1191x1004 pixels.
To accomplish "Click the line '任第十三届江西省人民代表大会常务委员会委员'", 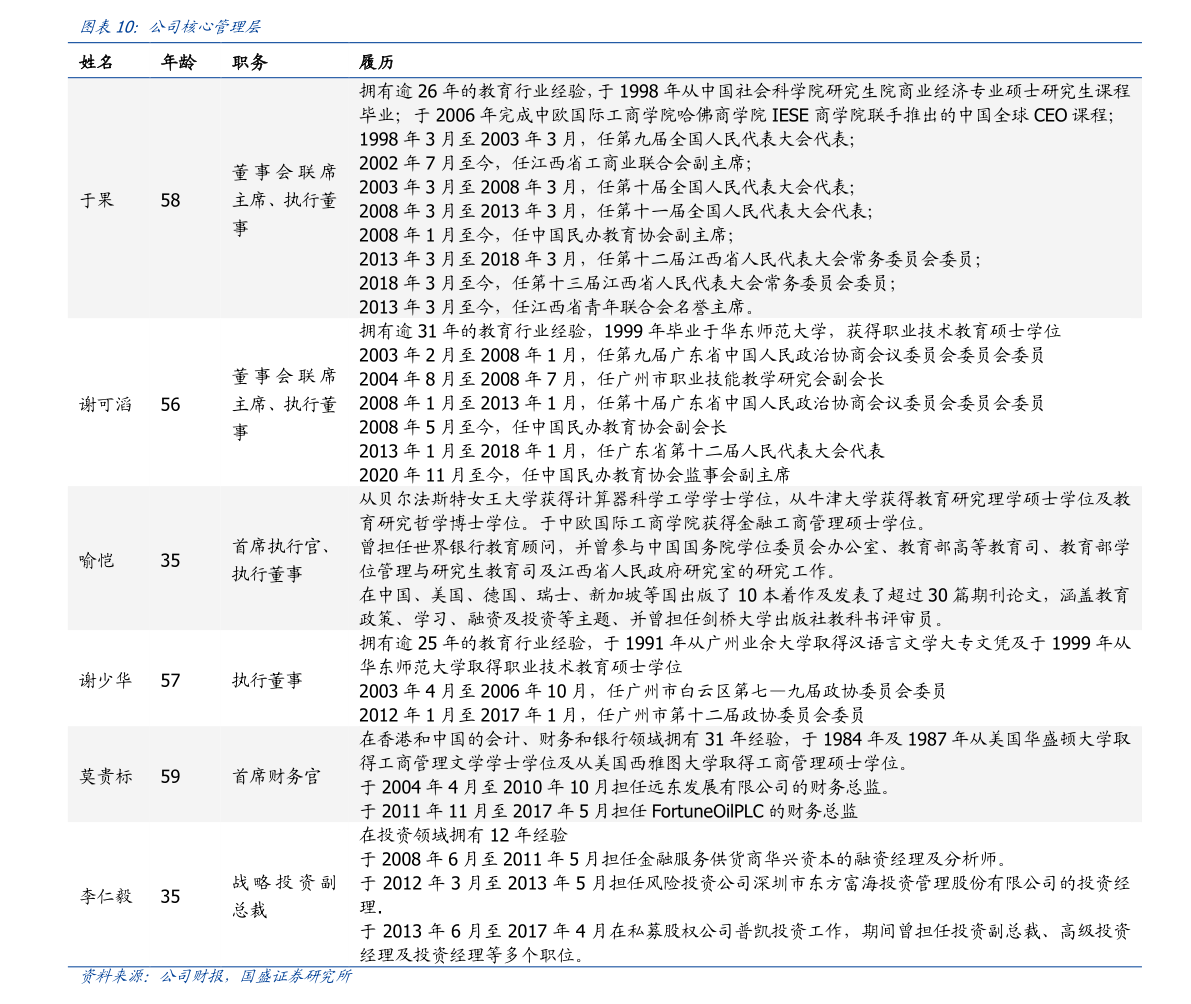I will point(627,283).
